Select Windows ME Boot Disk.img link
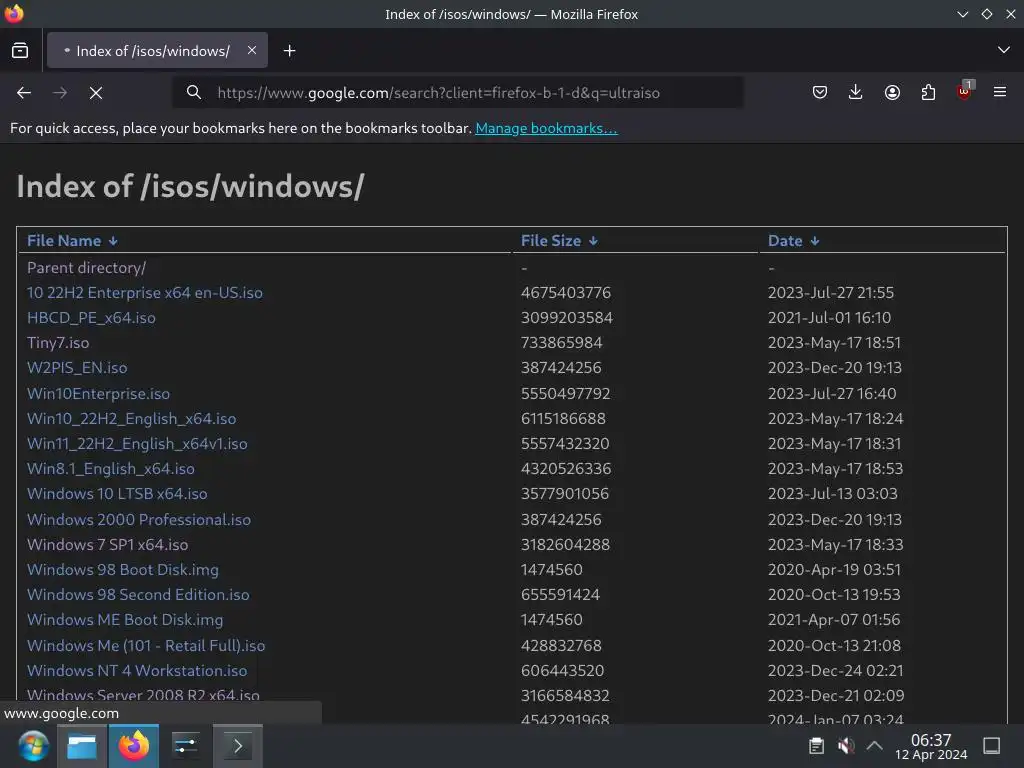Viewport: 1024px width, 768px height. click(x=125, y=620)
